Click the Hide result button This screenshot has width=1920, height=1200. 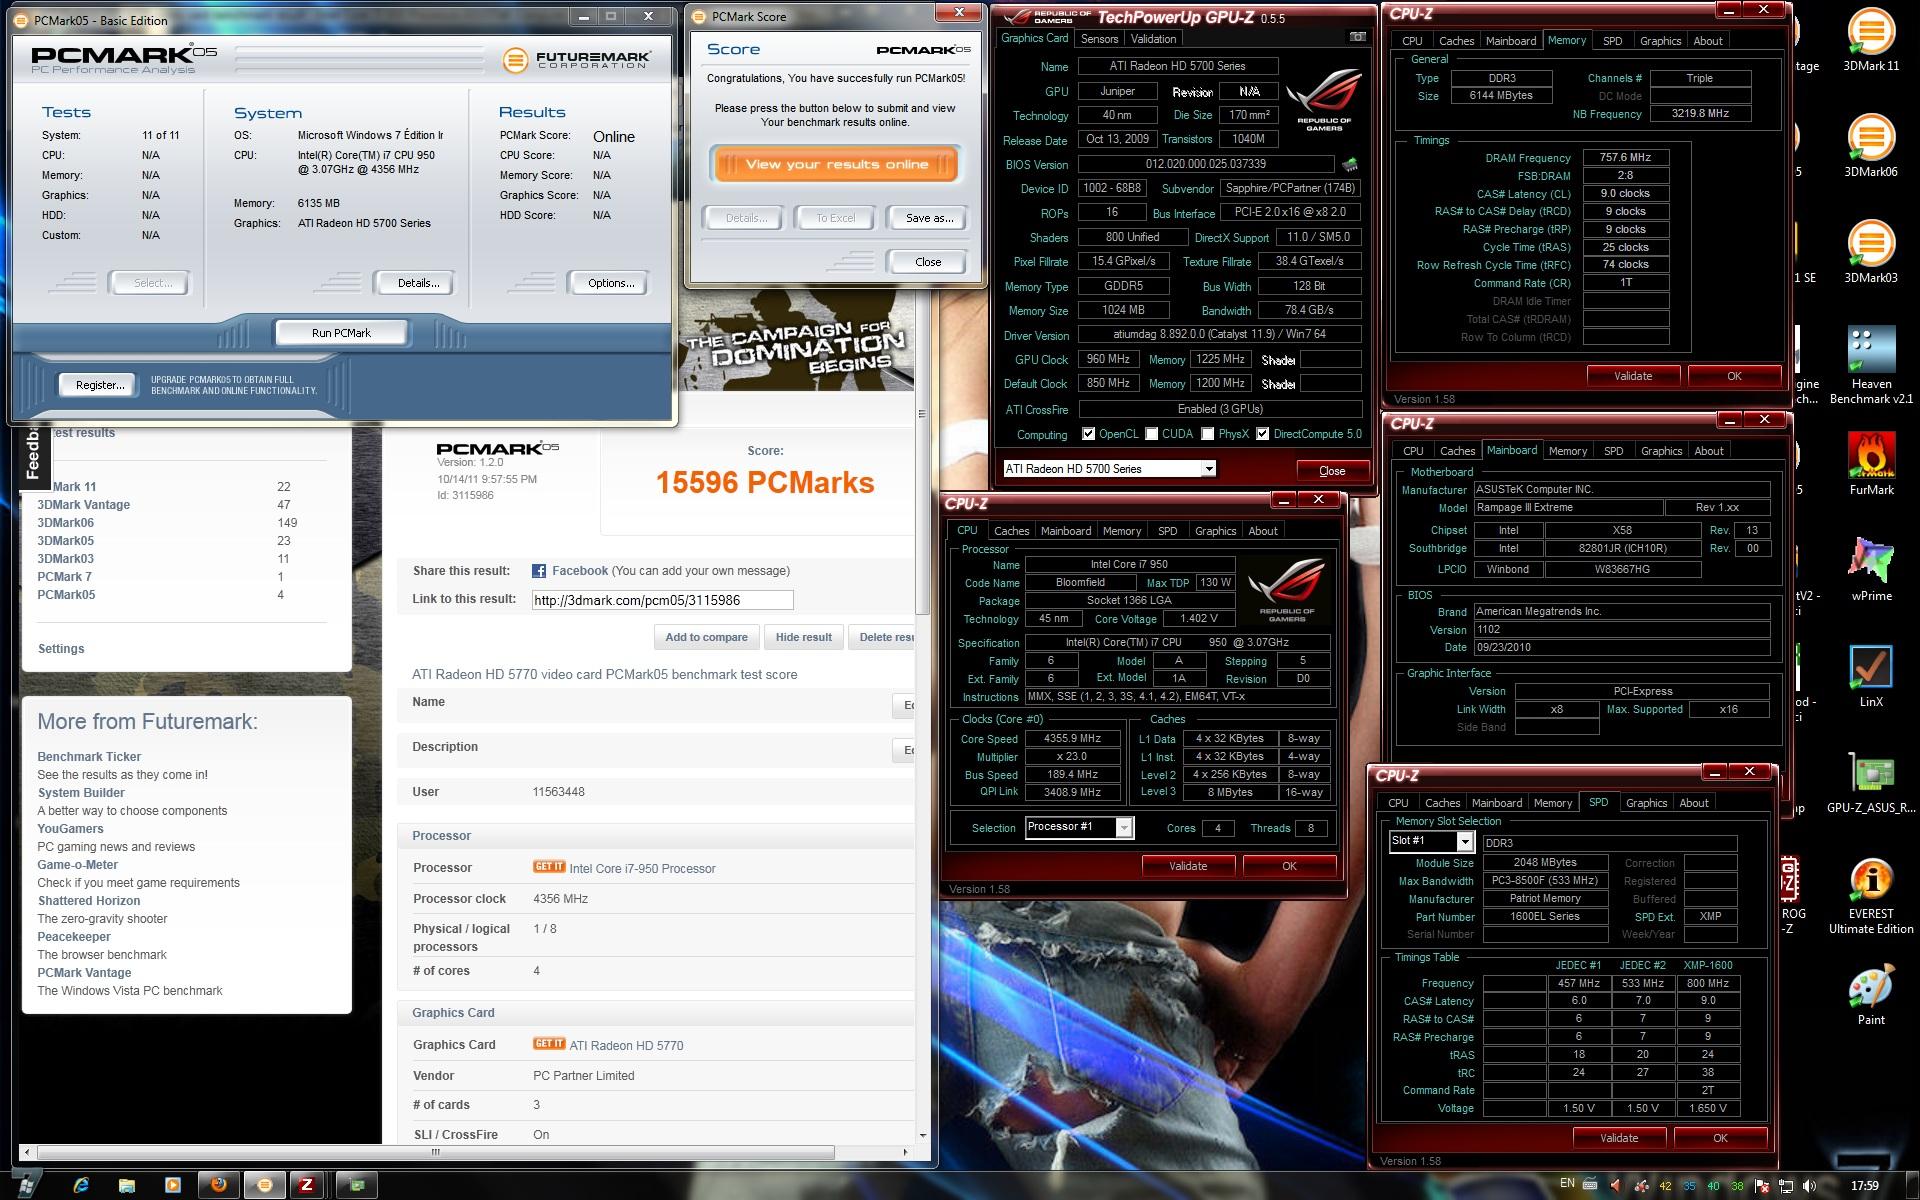tap(803, 637)
